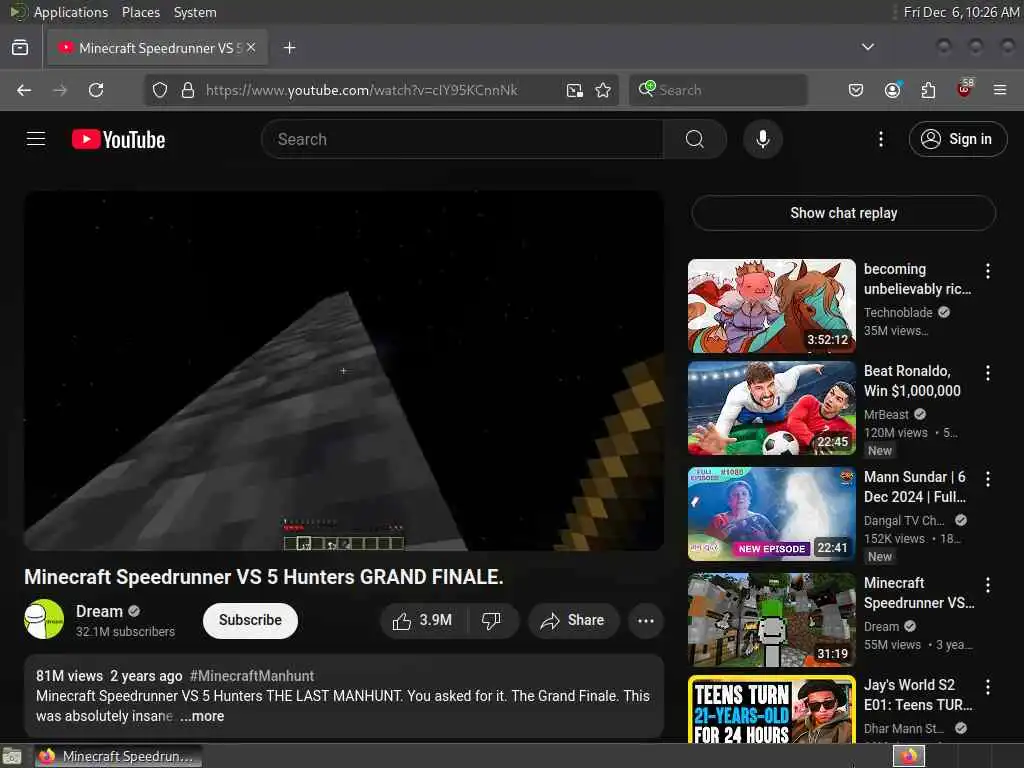Click the video player area
Viewport: 1024px width, 768px height.
point(344,370)
